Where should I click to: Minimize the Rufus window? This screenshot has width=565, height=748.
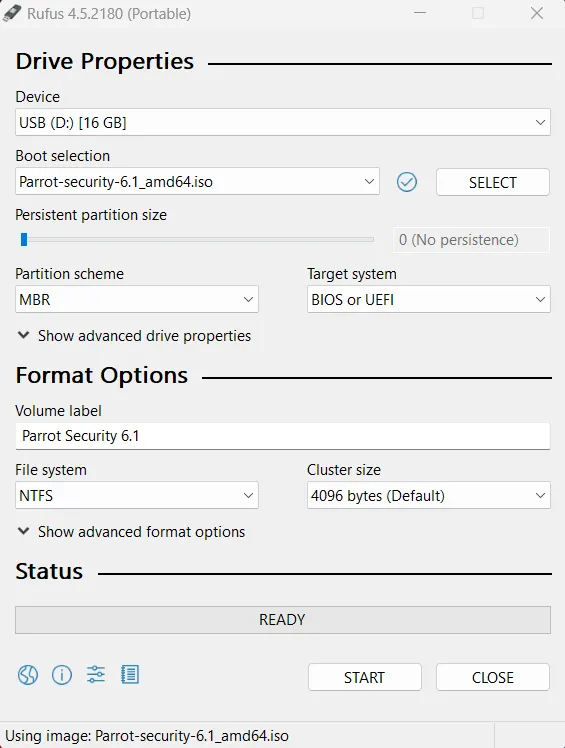(x=420, y=13)
